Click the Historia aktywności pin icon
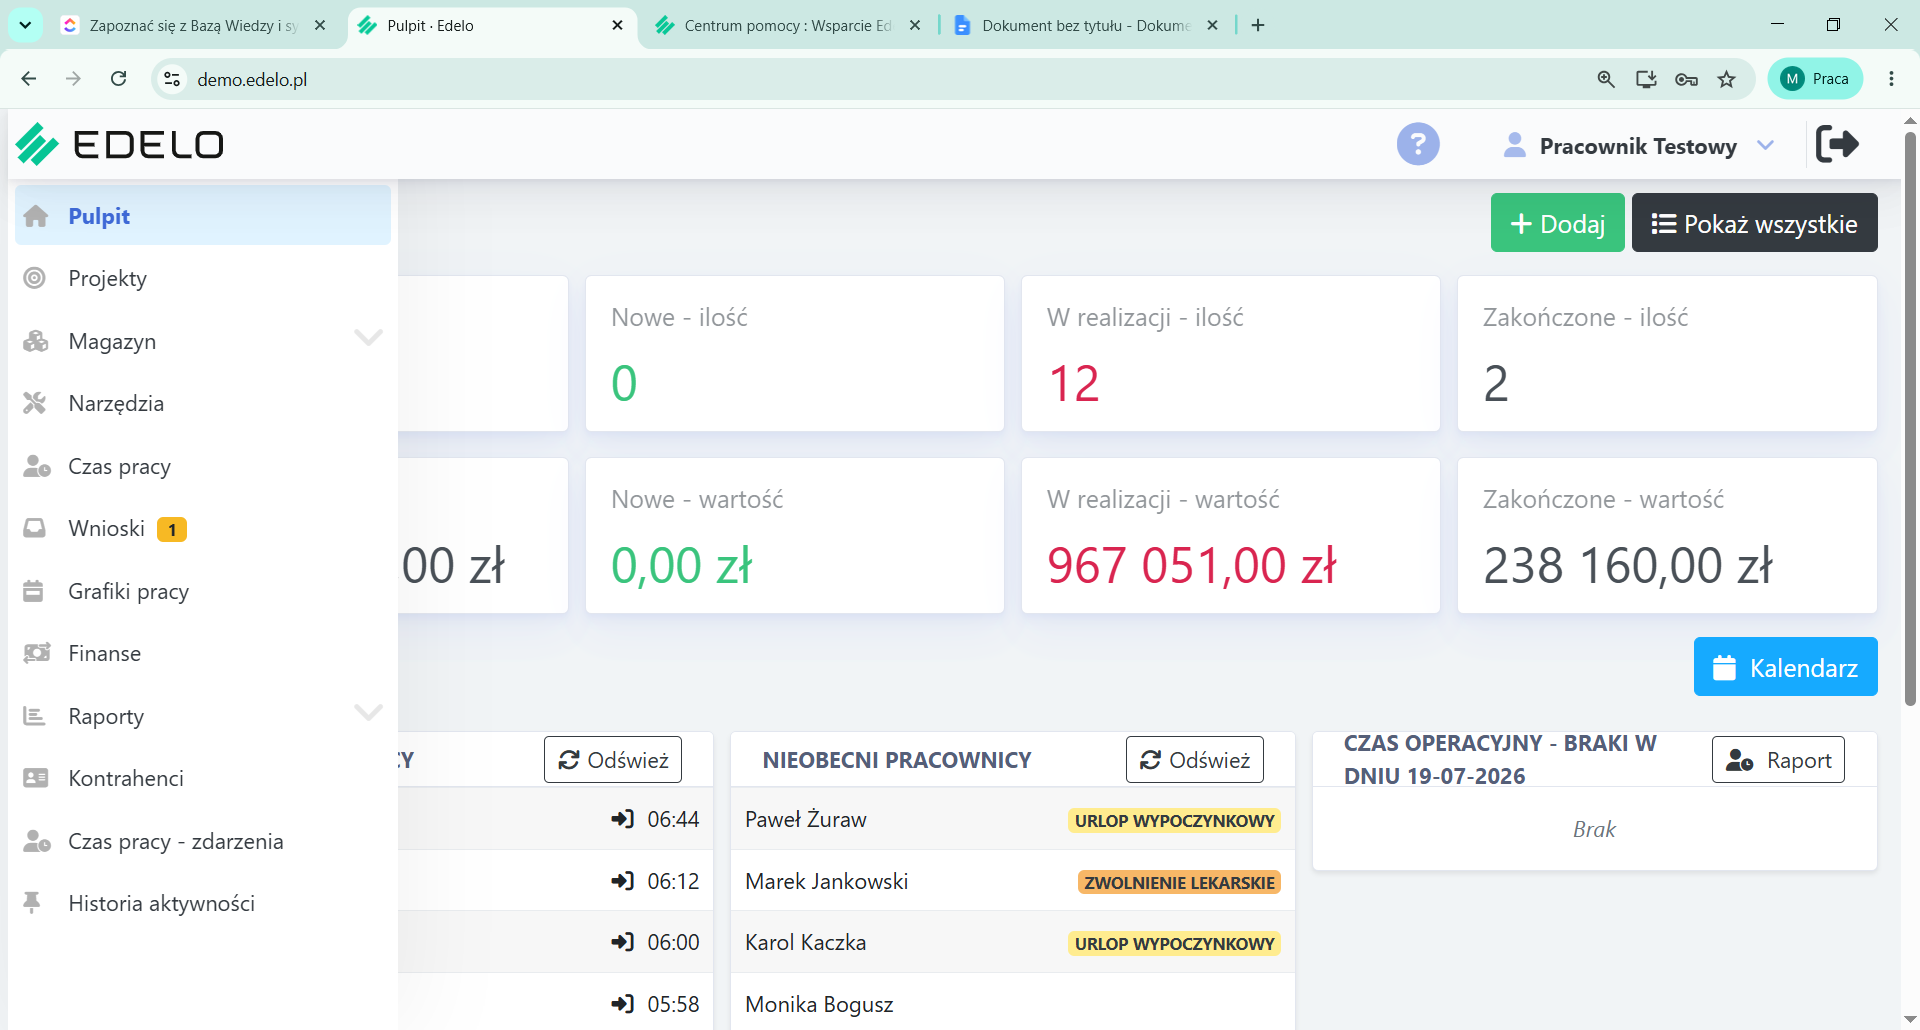 32,903
